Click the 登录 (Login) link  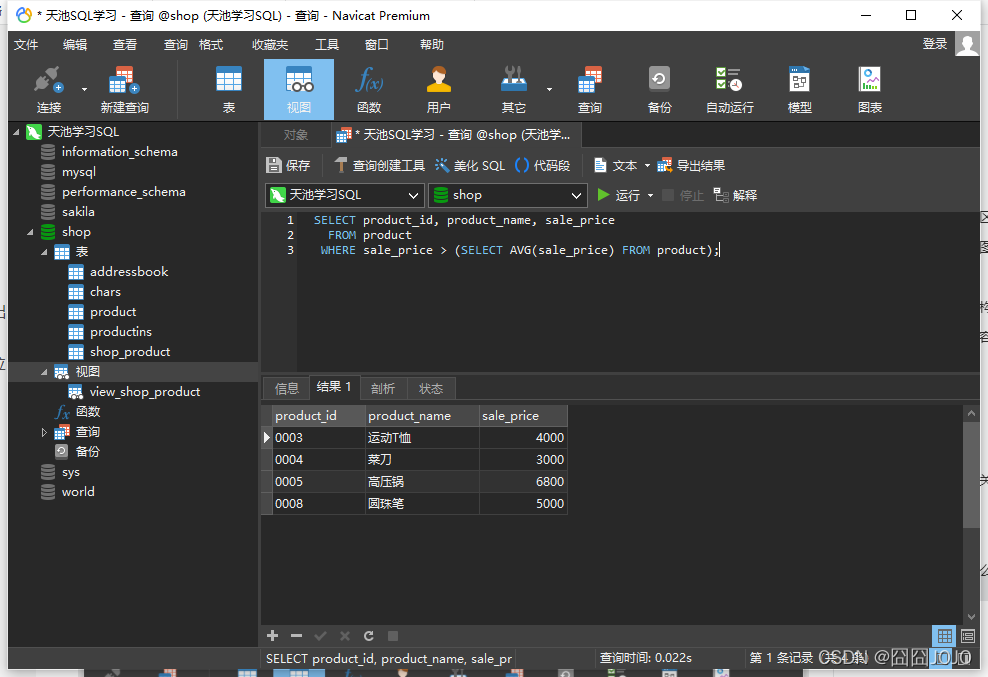click(x=934, y=43)
